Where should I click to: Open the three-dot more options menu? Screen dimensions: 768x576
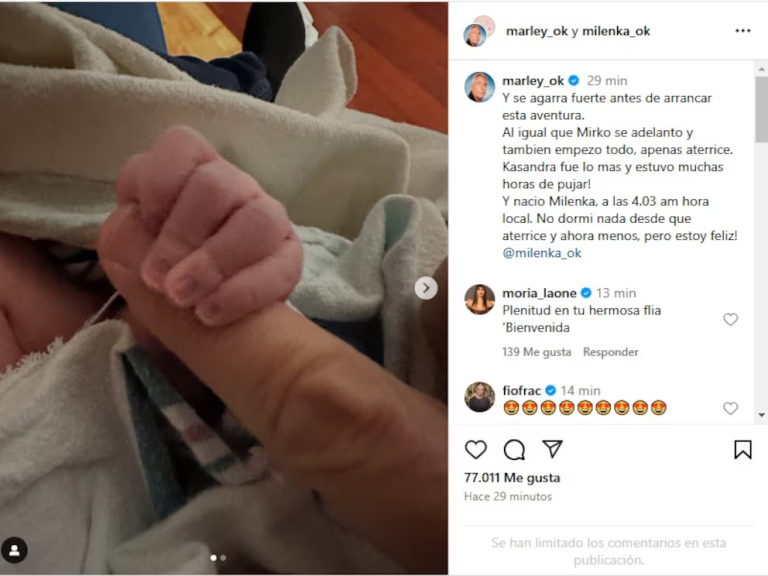tap(743, 31)
